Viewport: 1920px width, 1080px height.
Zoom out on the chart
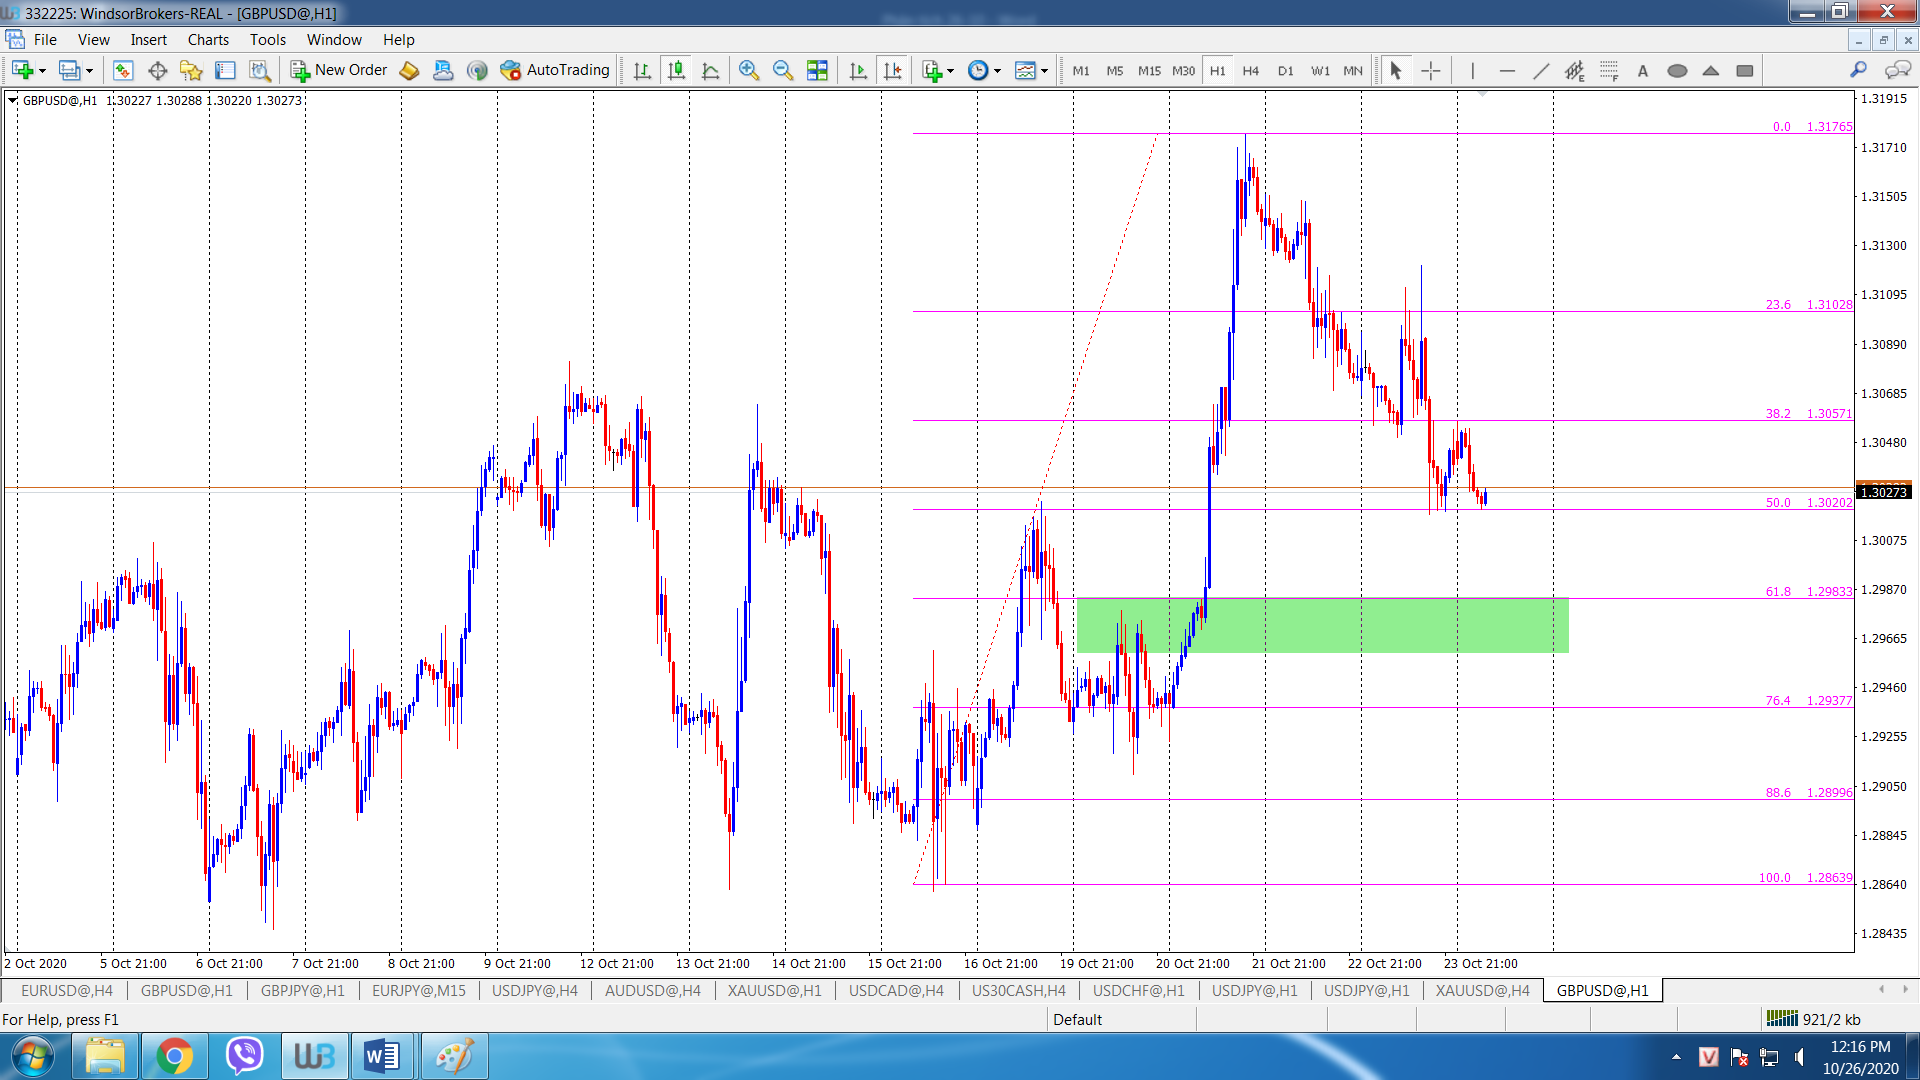(783, 70)
